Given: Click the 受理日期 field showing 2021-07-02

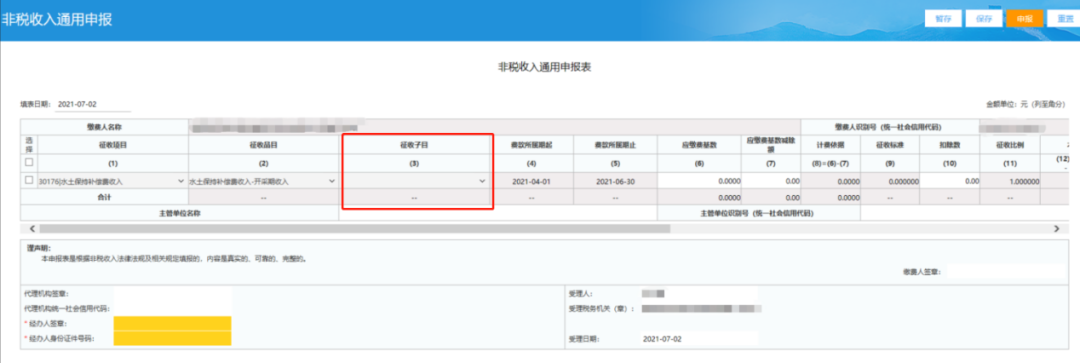Looking at the screenshot, I should pyautogui.click(x=698, y=339).
